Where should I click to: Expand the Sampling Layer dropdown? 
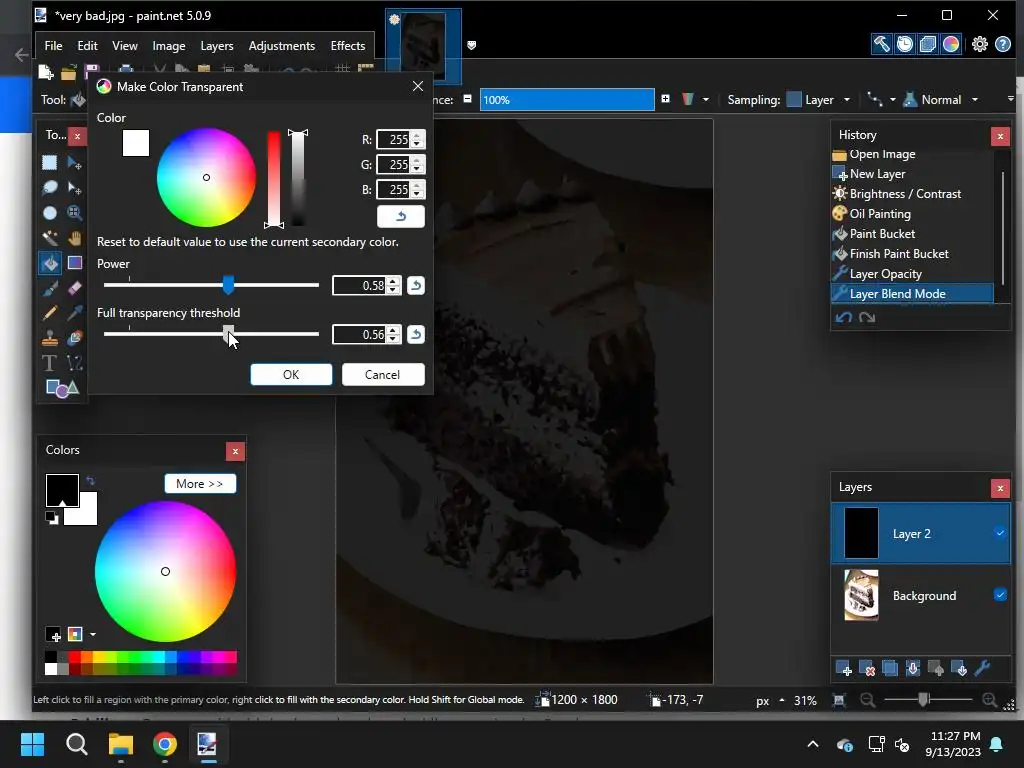846,100
